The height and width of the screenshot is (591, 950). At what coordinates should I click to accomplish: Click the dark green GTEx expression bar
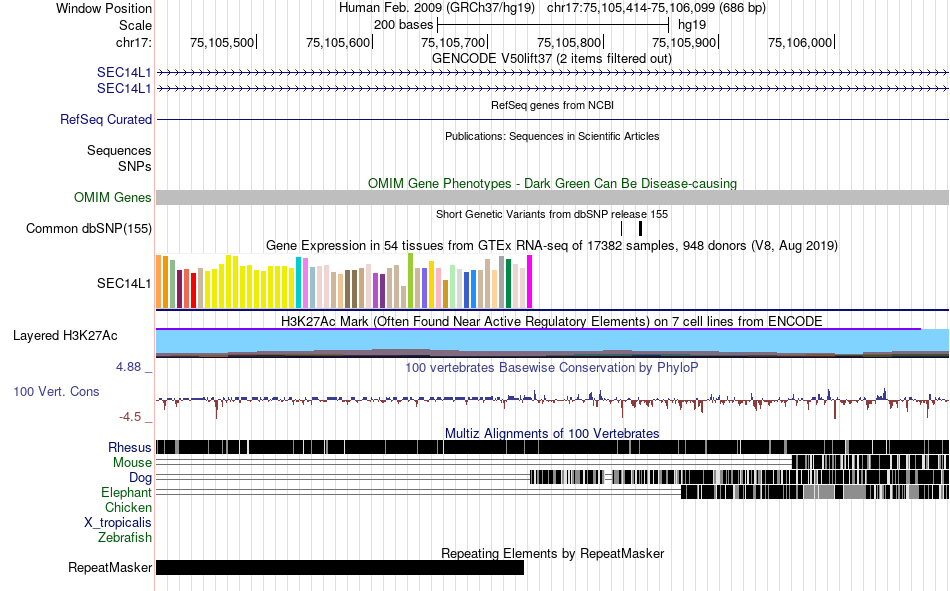click(509, 284)
